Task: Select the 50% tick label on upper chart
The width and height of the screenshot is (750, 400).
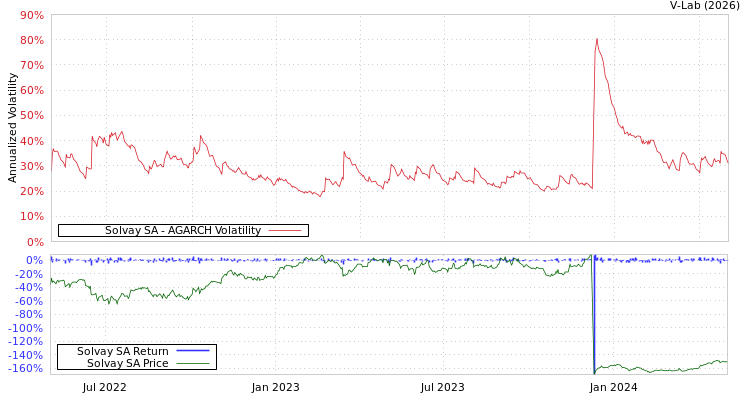Action: 31,116
